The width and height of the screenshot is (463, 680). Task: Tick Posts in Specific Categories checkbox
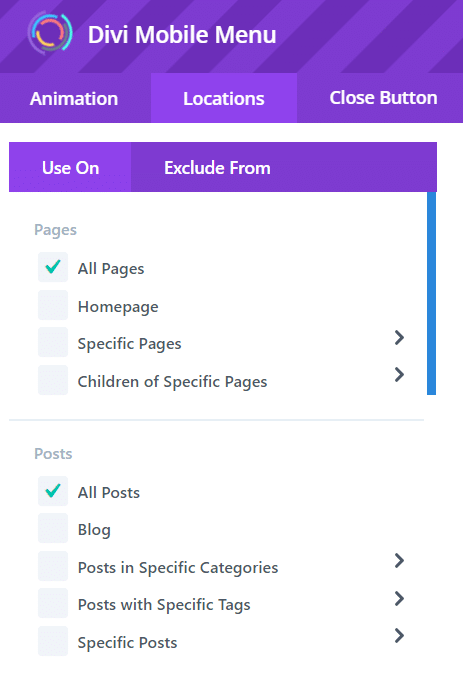53,566
